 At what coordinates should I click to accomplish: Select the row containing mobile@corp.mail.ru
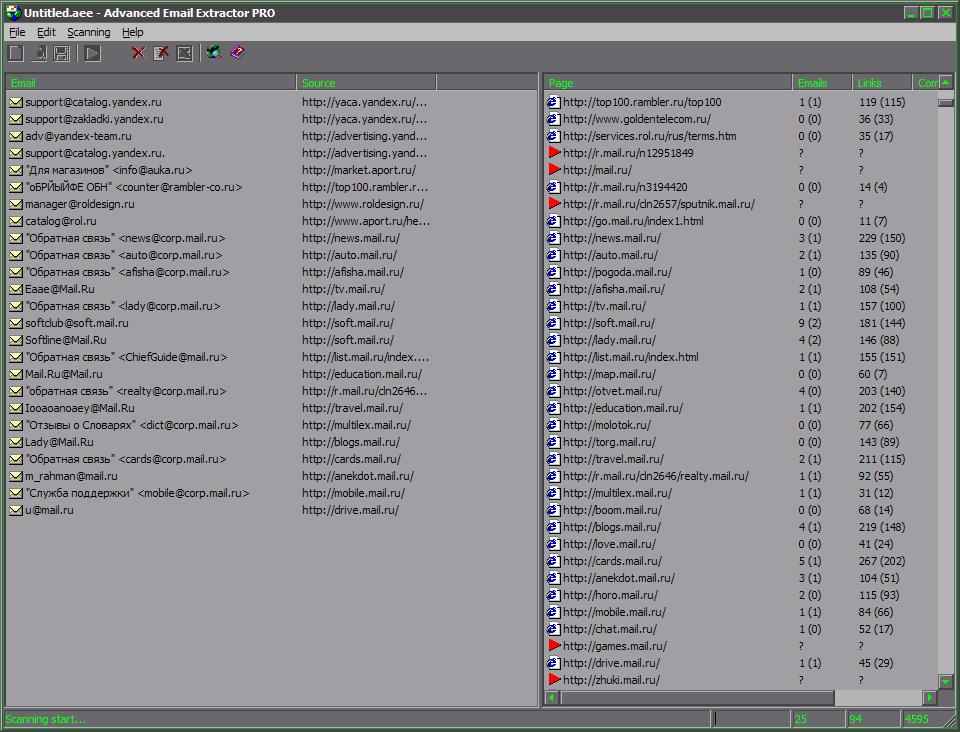tap(137, 493)
